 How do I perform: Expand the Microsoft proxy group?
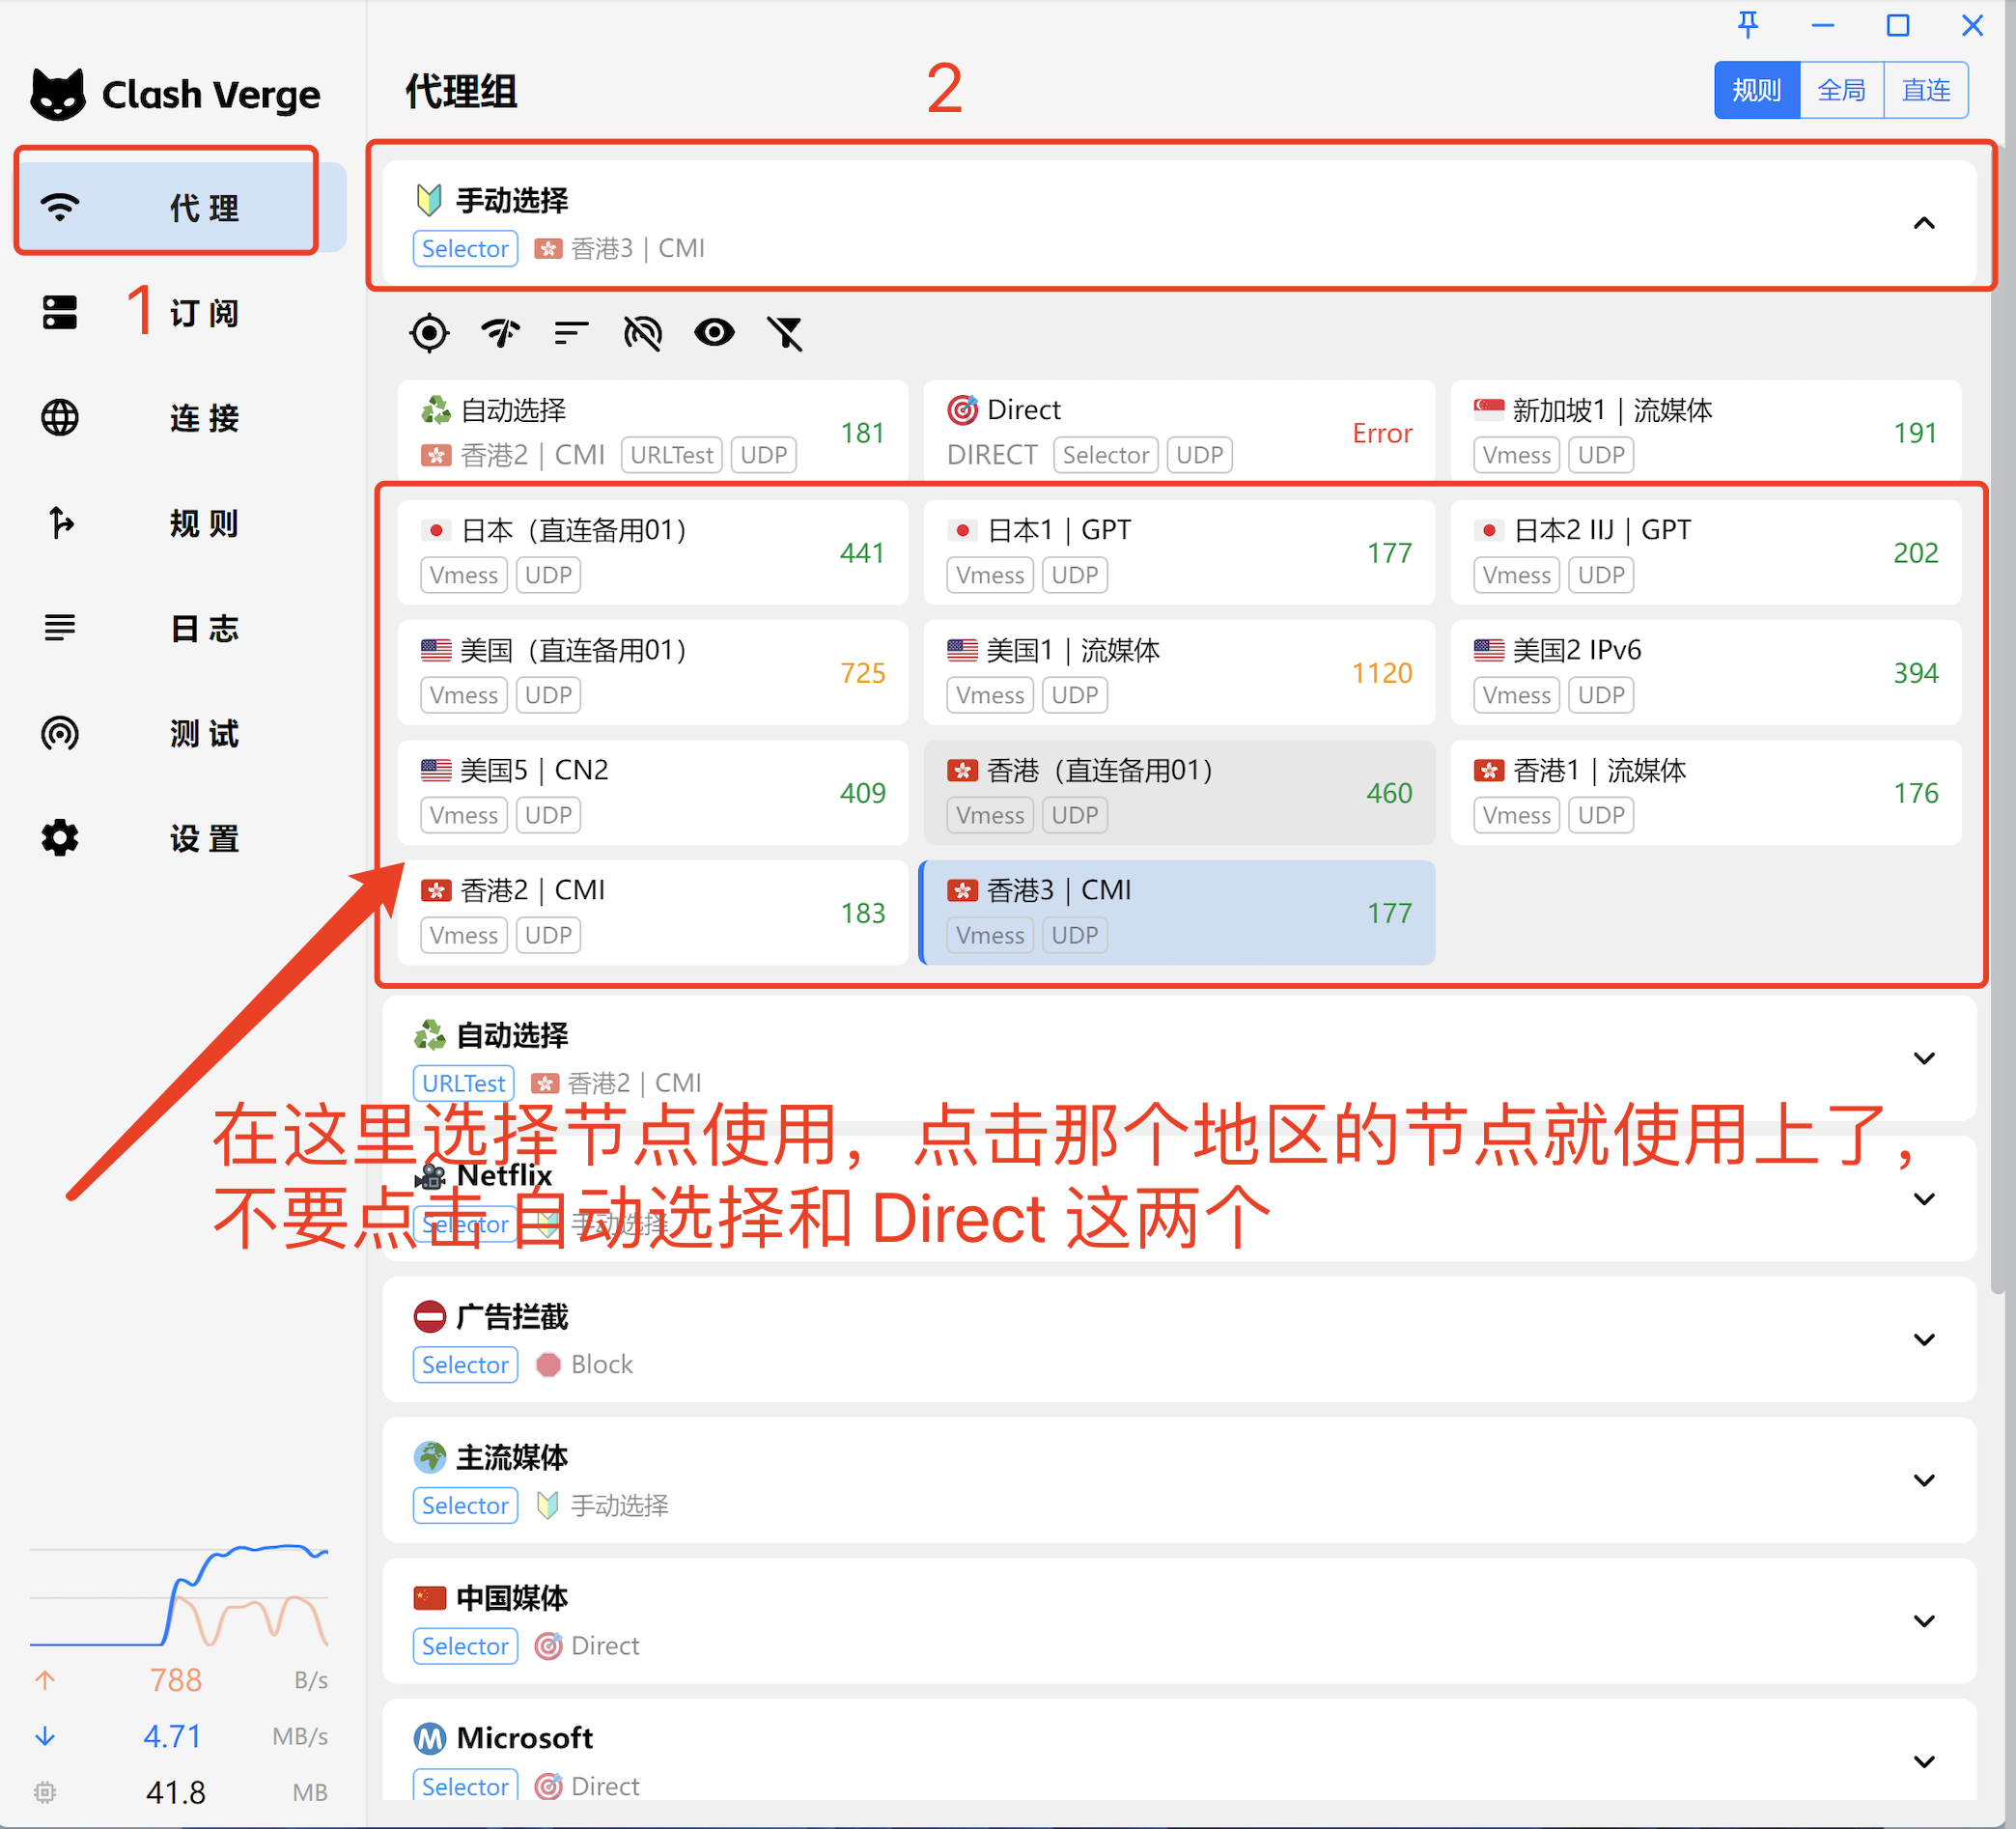tap(1923, 1761)
